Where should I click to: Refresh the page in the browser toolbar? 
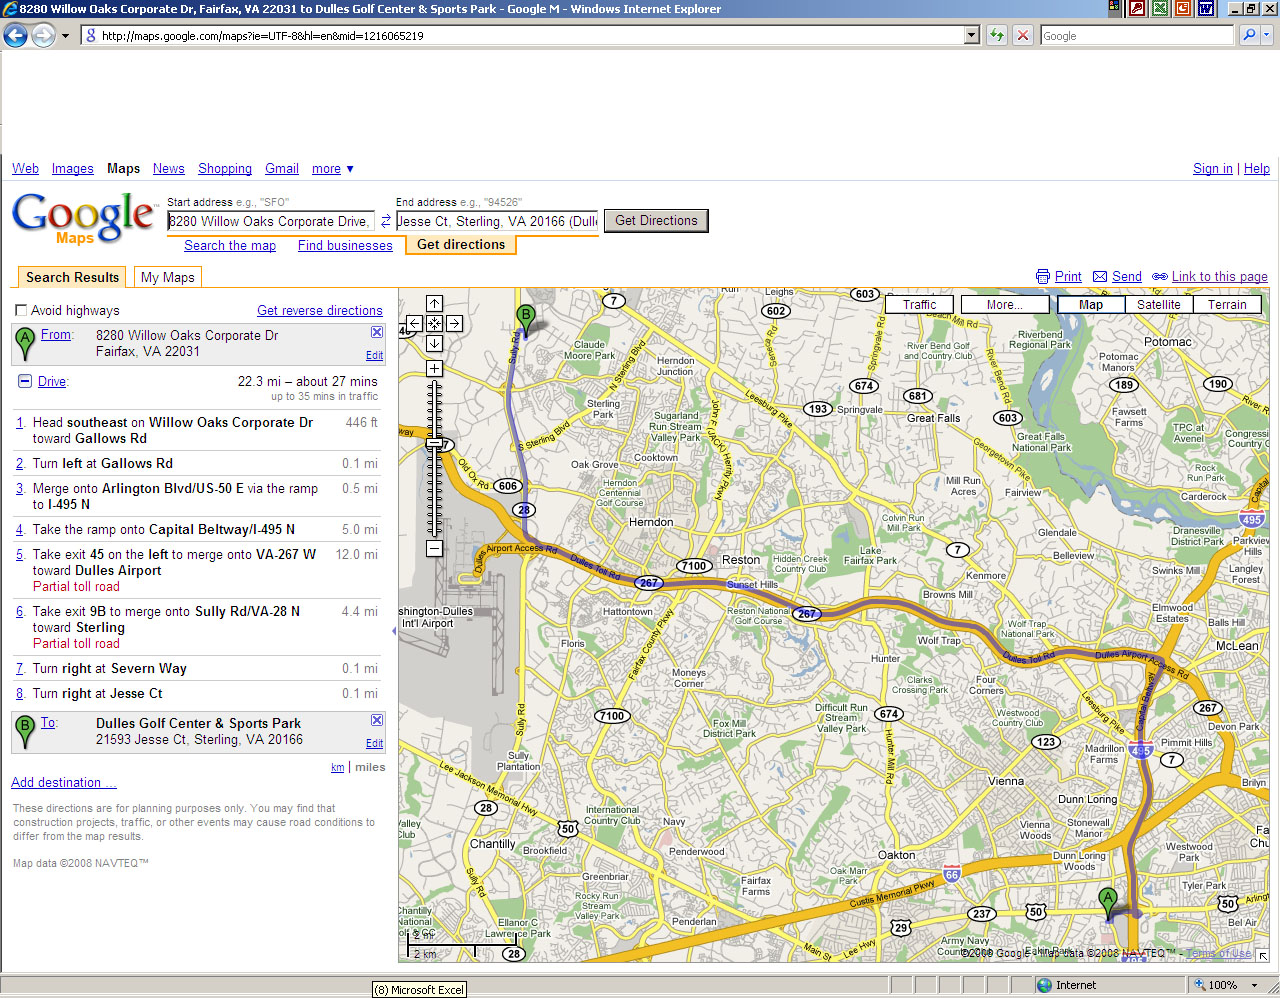[x=997, y=36]
